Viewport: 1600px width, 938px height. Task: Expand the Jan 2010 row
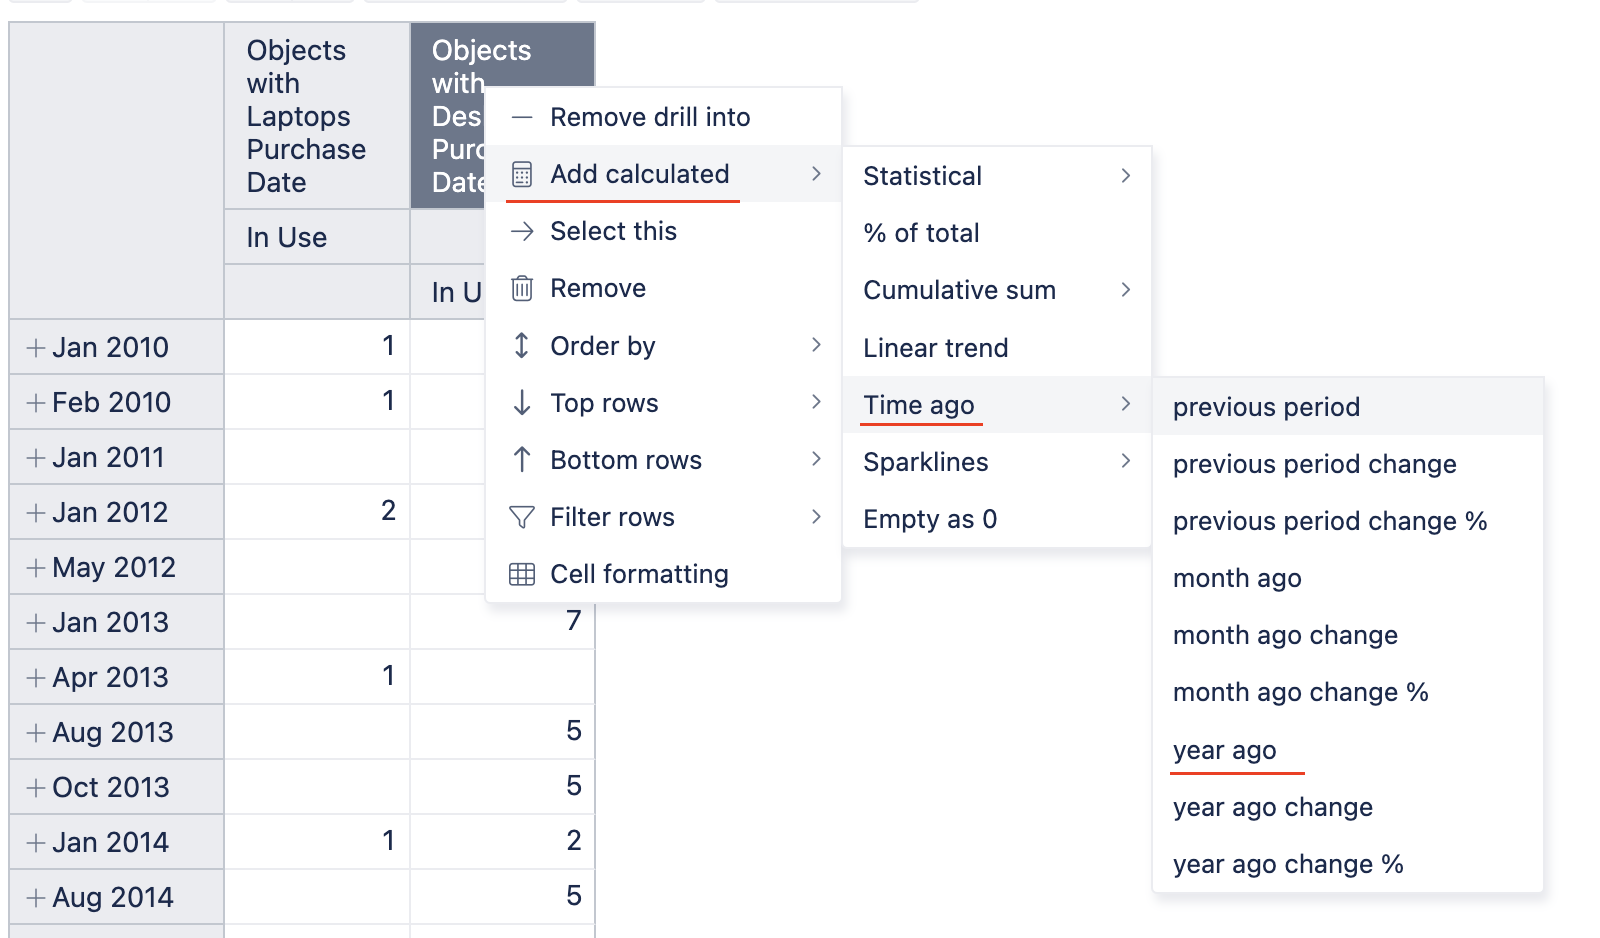coord(36,348)
